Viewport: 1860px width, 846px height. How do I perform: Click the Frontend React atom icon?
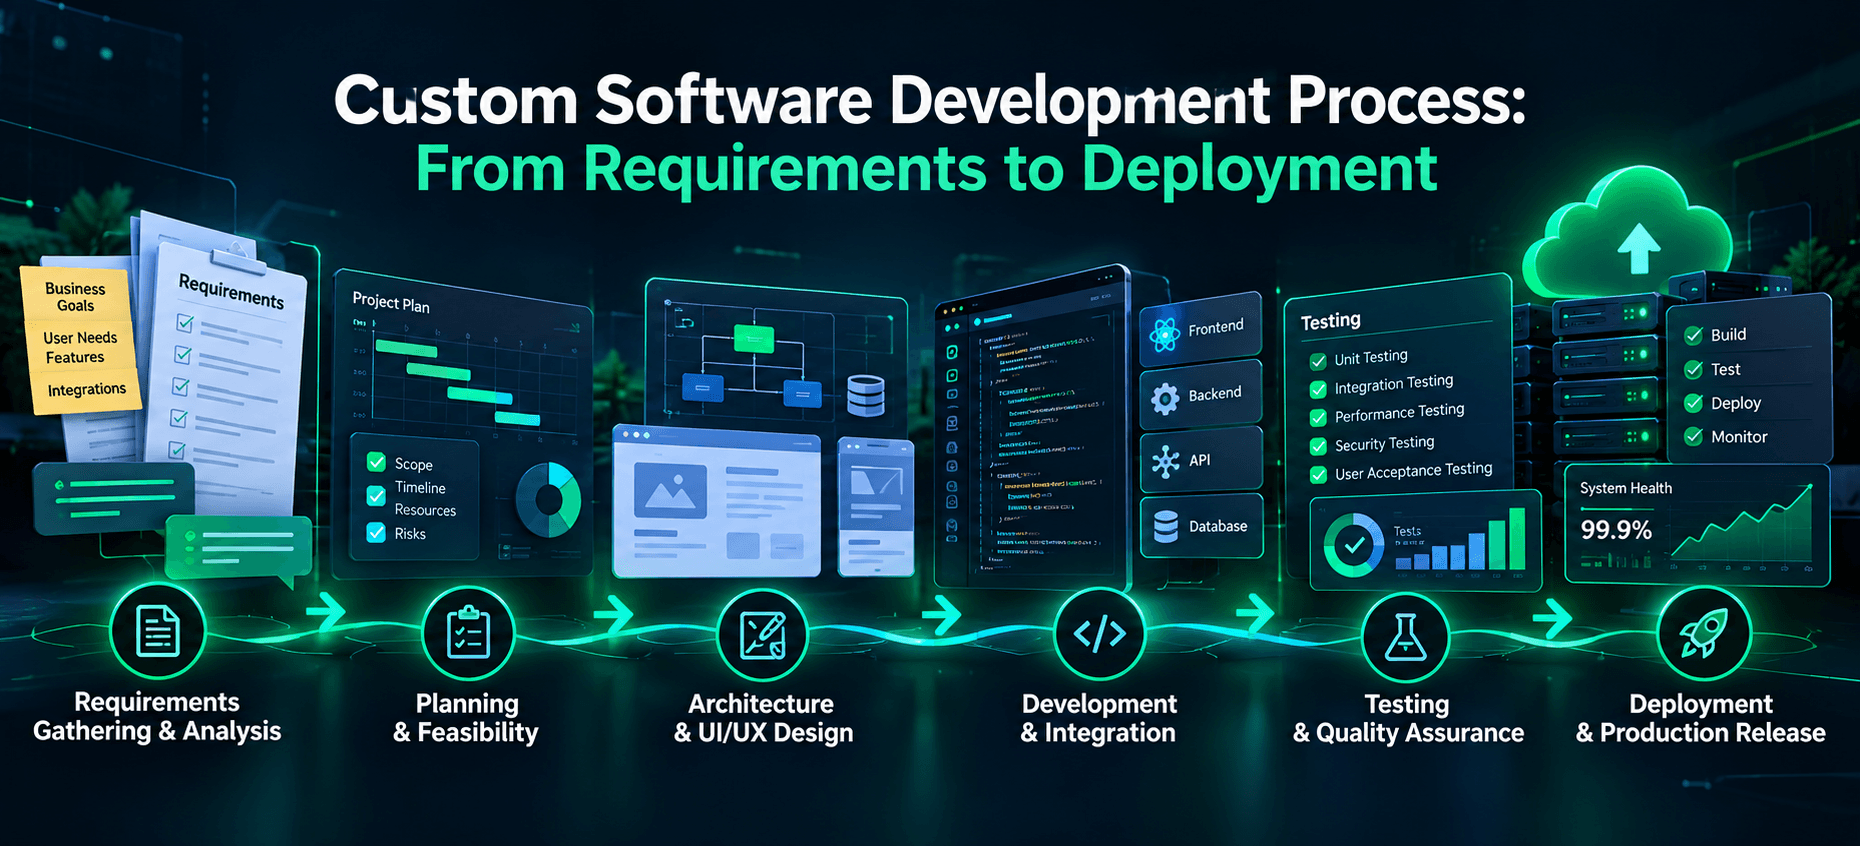pos(1164,334)
